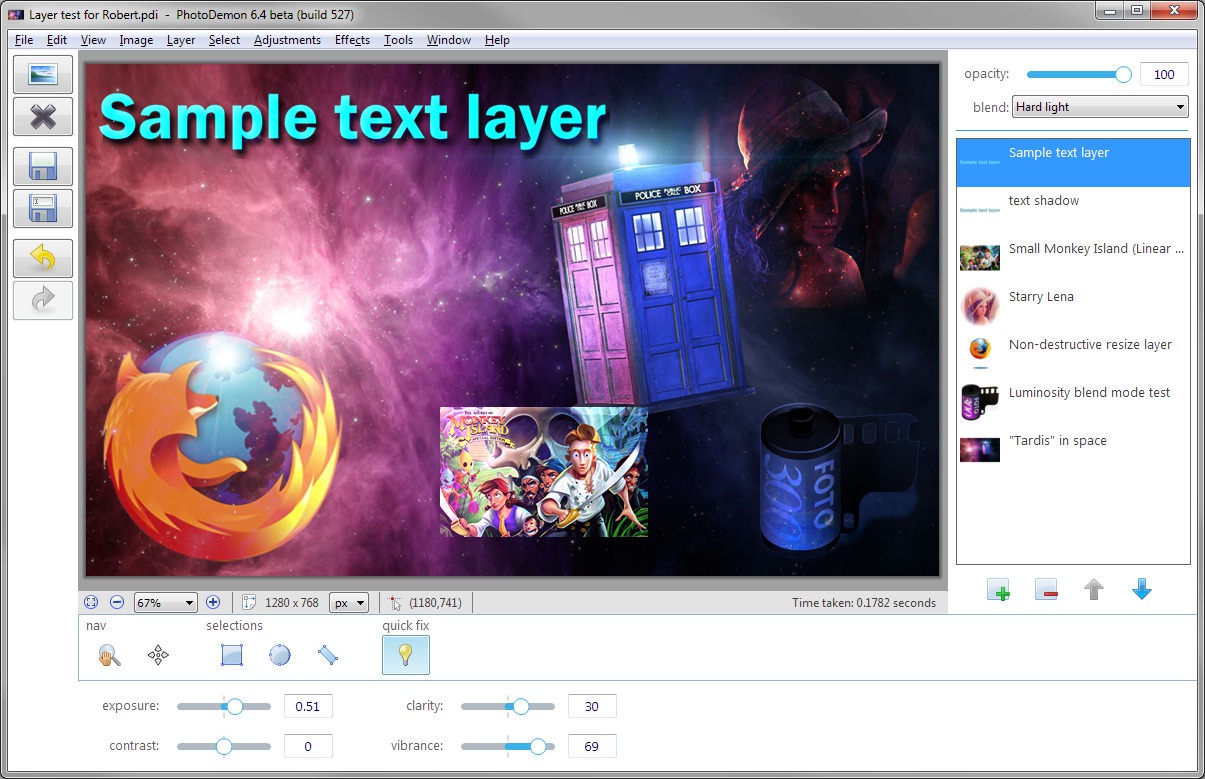Click the Tardis layer thumbnail
Image resolution: width=1205 pixels, height=779 pixels.
click(x=980, y=450)
